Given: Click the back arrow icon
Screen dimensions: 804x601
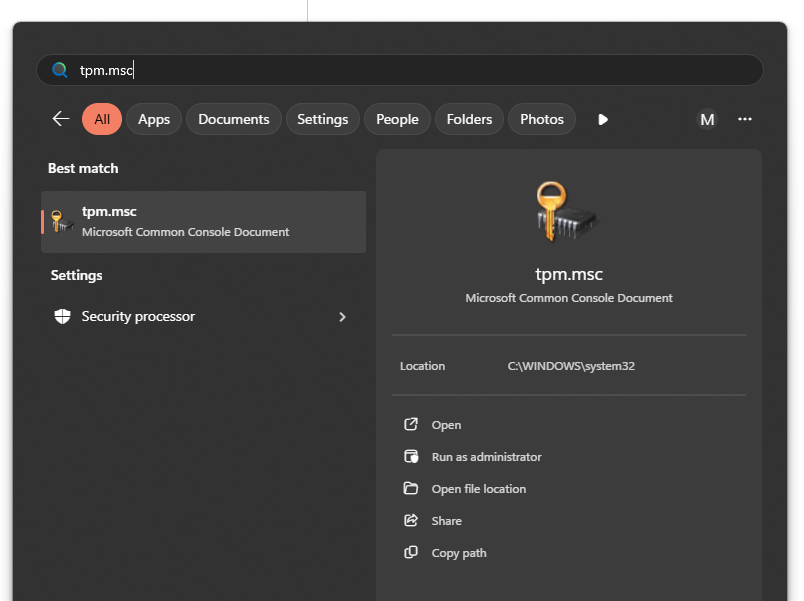Looking at the screenshot, I should (61, 119).
